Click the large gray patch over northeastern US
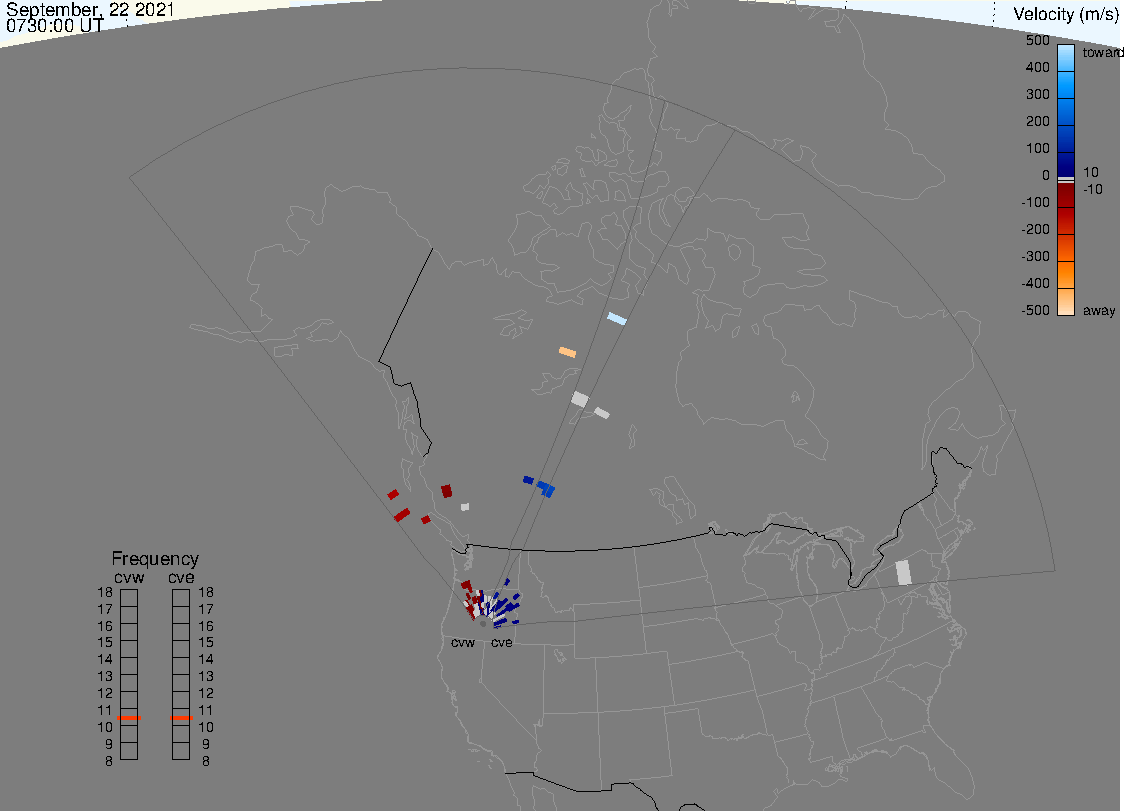 pyautogui.click(x=903, y=572)
